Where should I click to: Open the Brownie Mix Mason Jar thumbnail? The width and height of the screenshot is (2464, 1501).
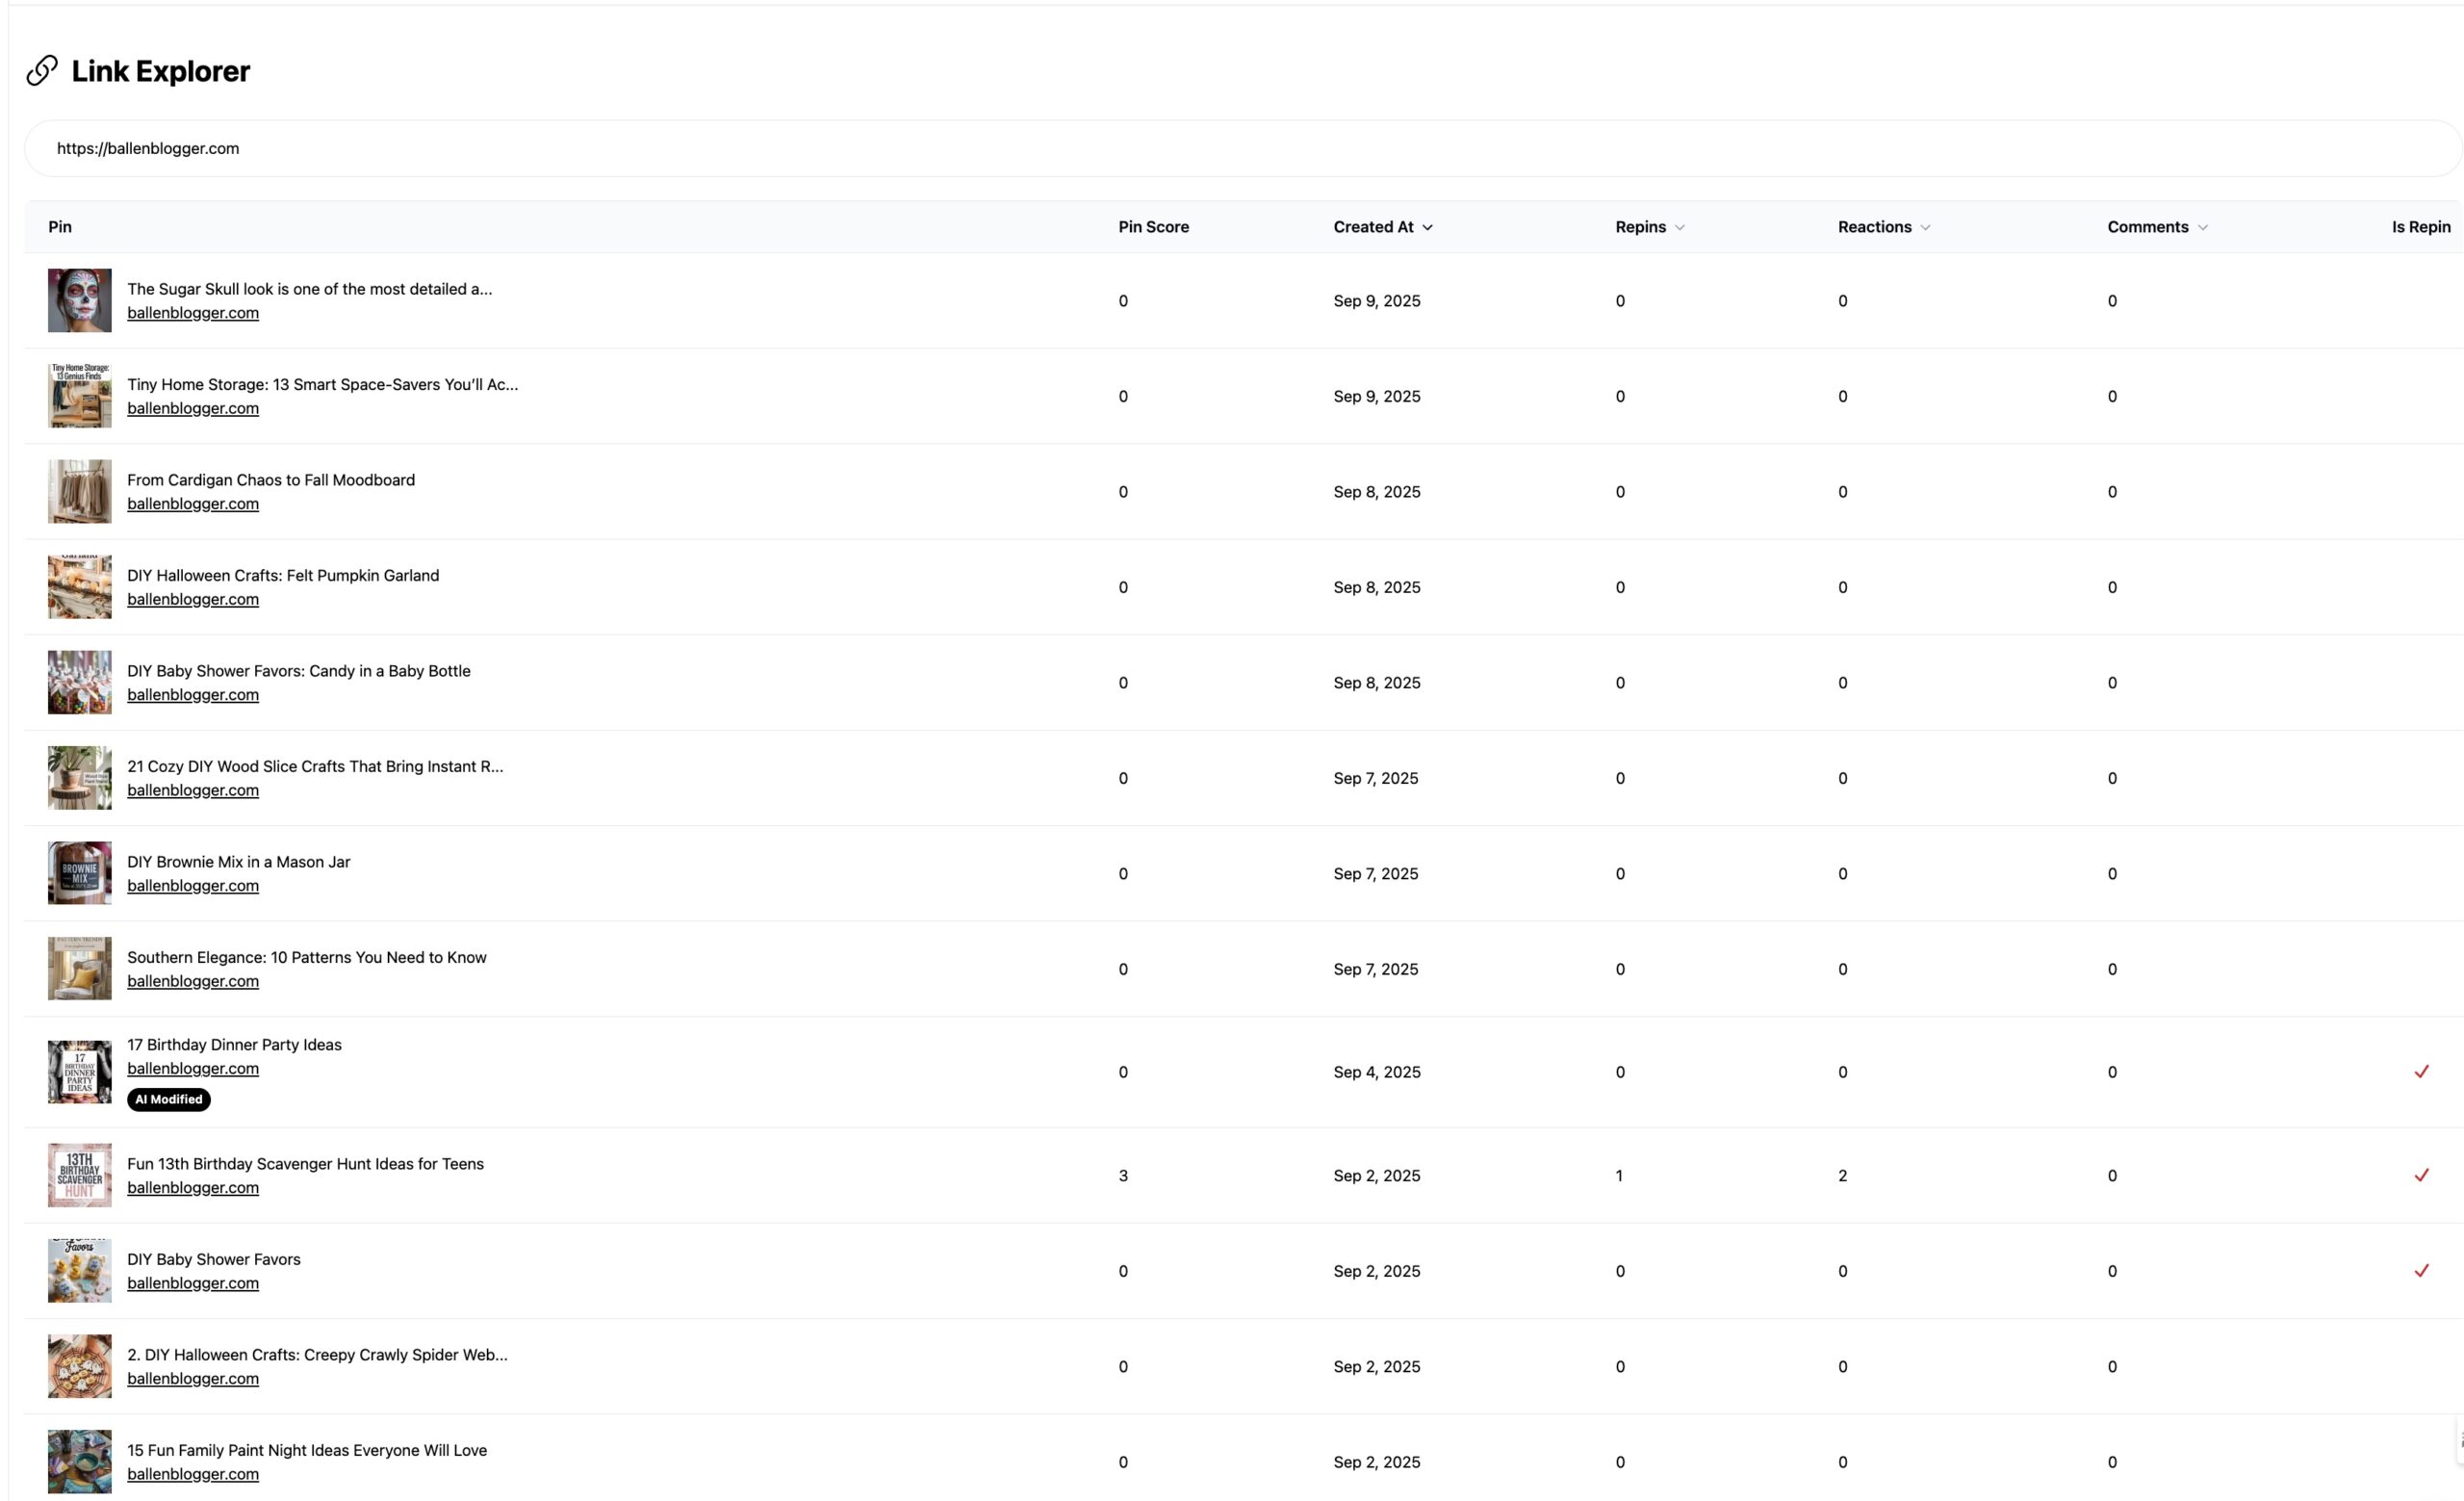[x=80, y=873]
